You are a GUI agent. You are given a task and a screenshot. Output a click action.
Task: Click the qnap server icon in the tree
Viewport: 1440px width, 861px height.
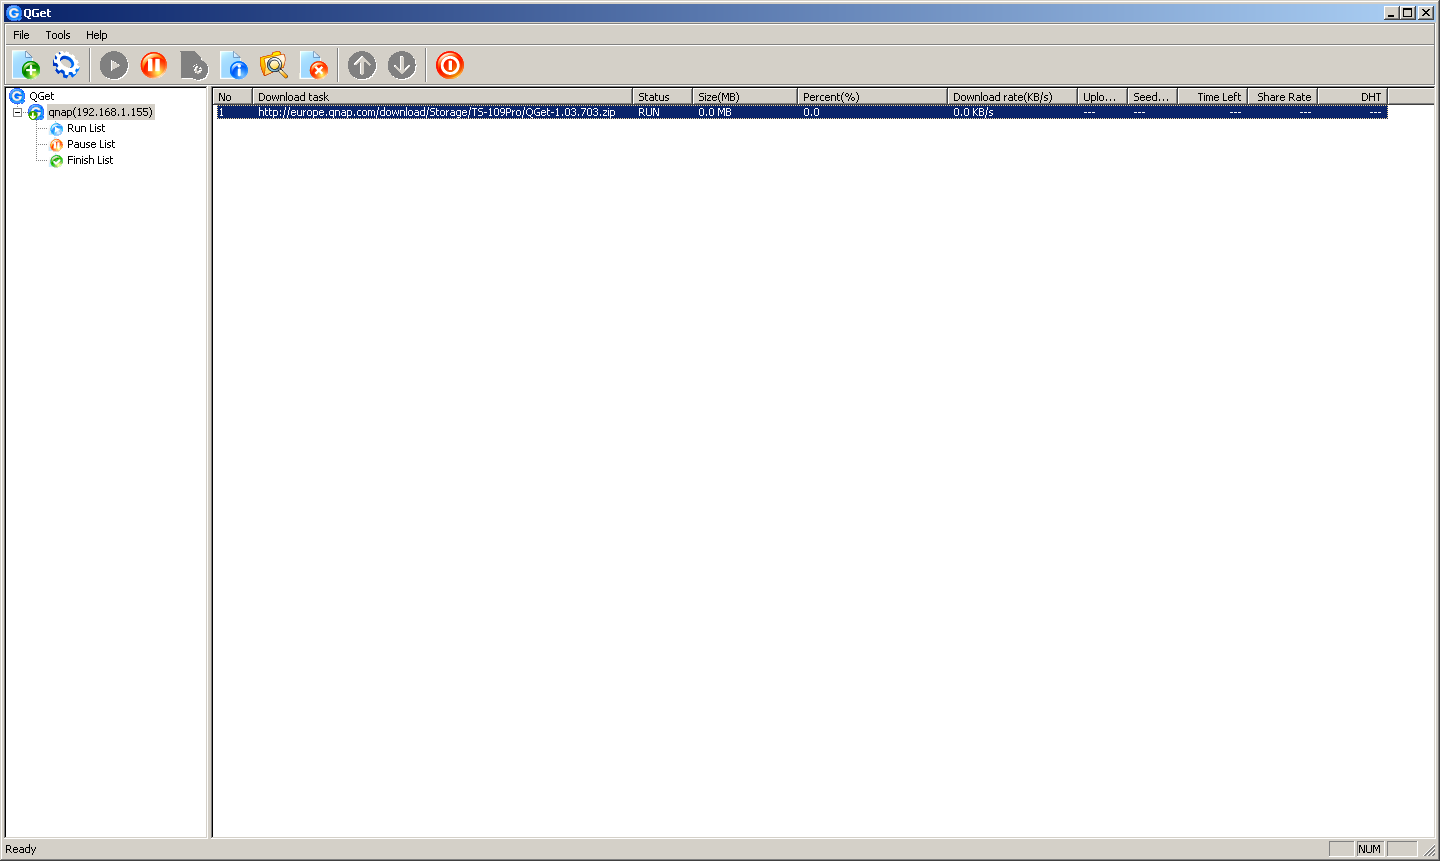coord(36,112)
